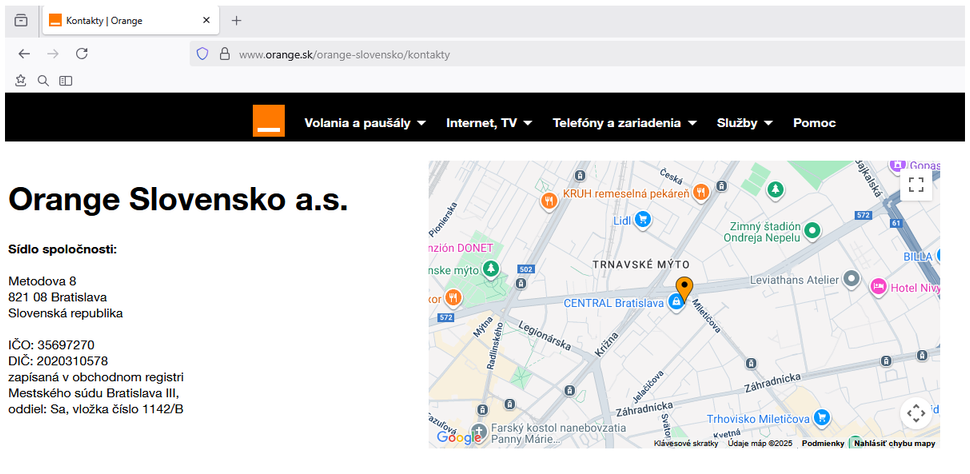The width and height of the screenshot is (970, 474).
Task: Click the shield tracking protection icon
Action: (x=202, y=54)
